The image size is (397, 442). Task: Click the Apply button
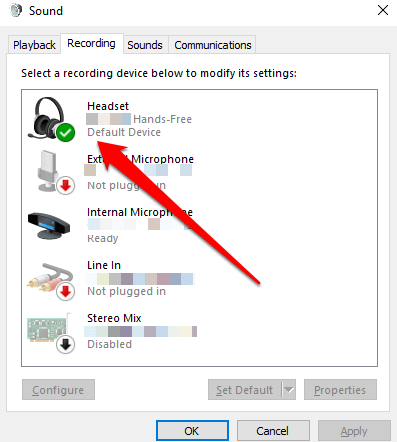tap(354, 431)
